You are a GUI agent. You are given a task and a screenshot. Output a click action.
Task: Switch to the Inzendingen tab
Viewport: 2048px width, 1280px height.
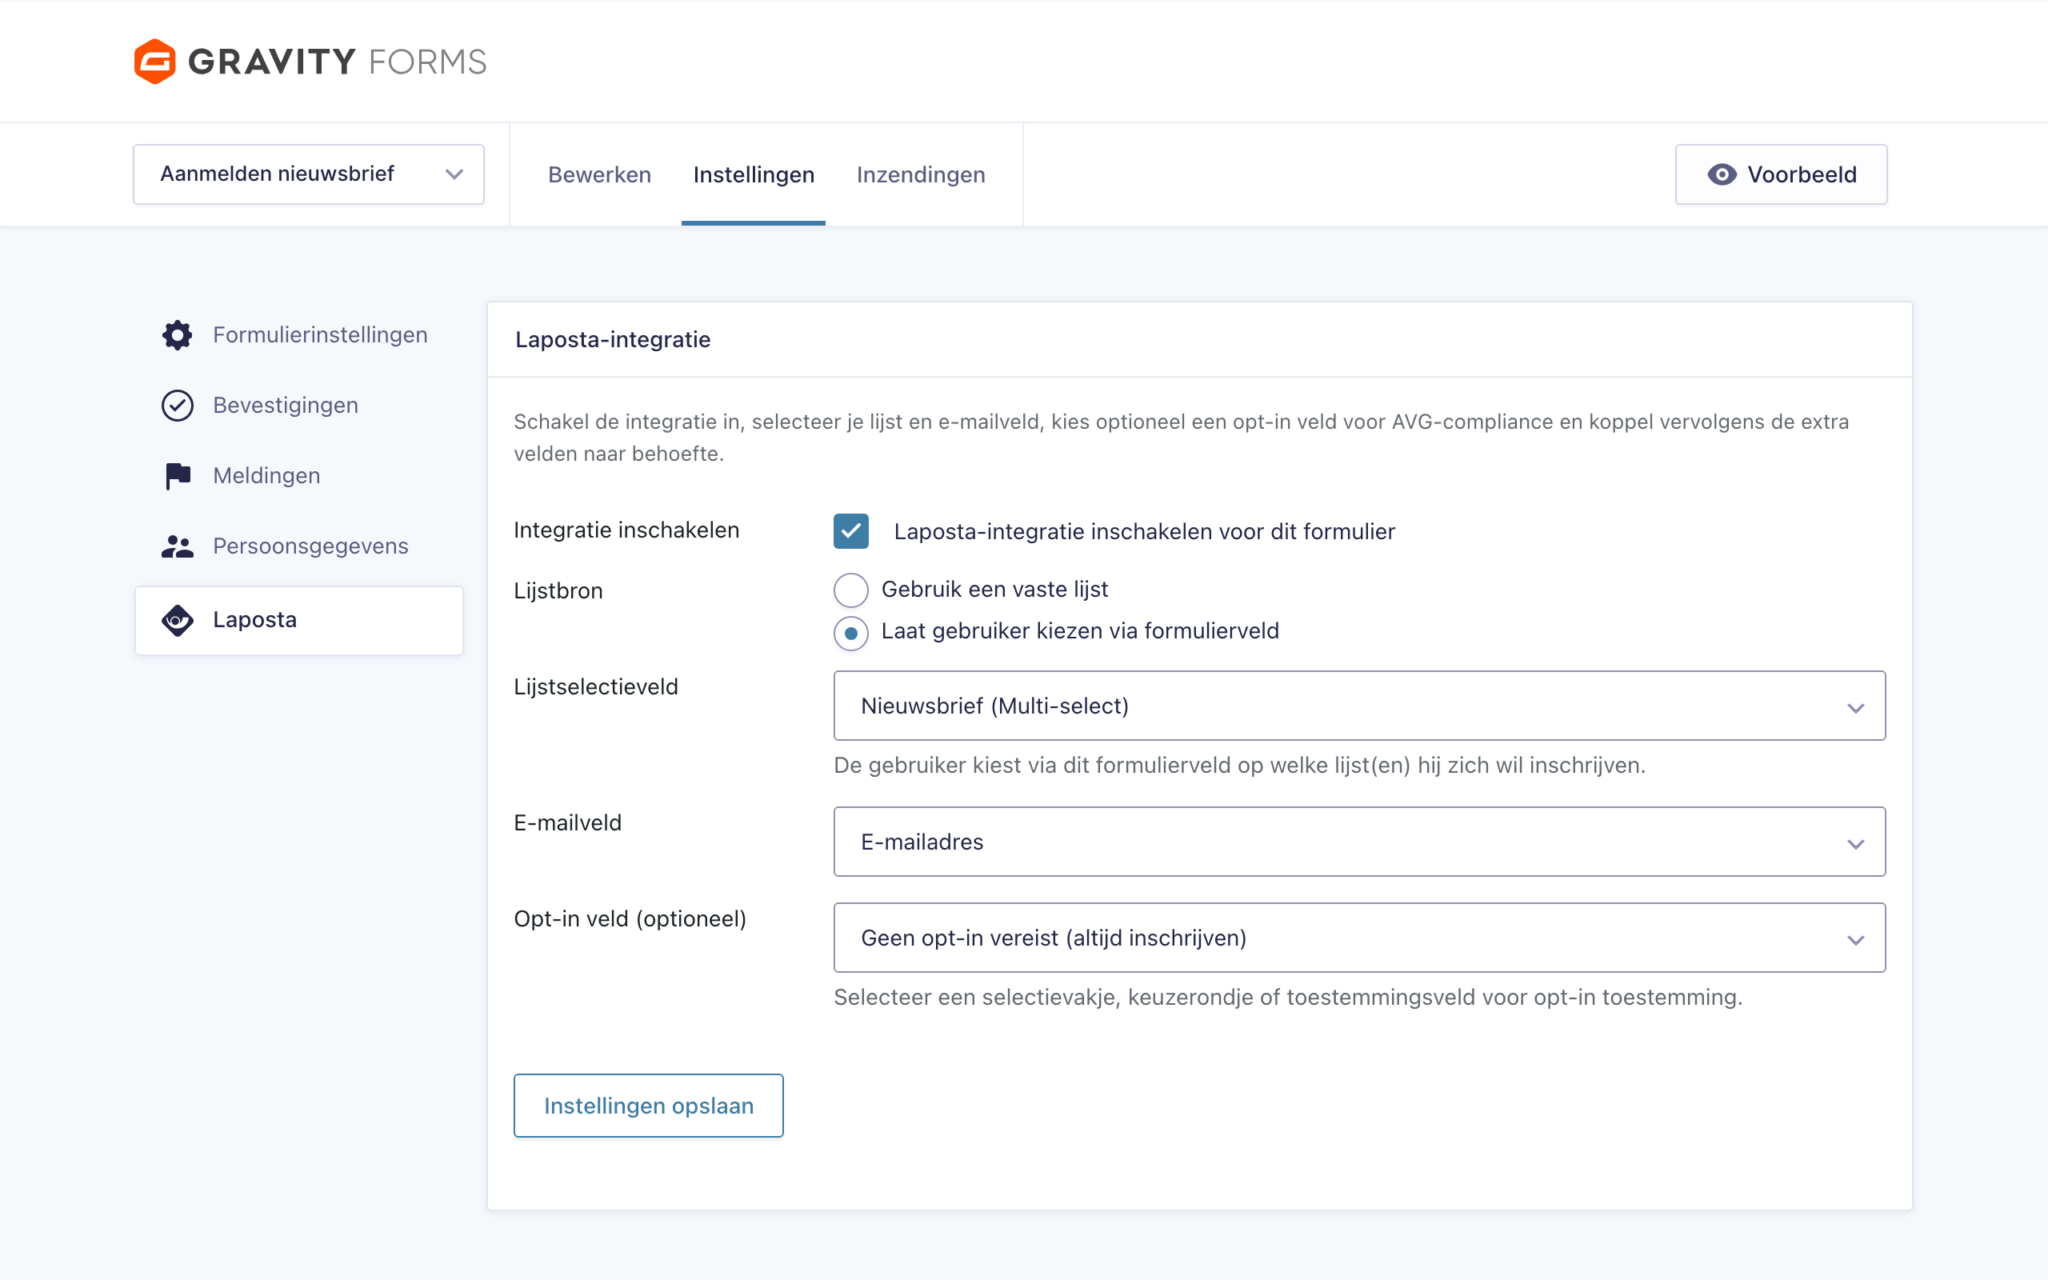921,175
